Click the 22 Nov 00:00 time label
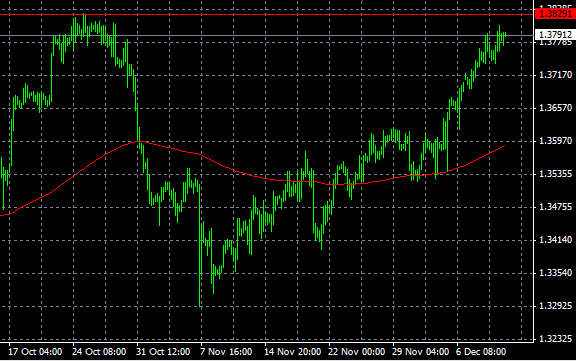Viewport: 576px width, 361px height. pos(356,352)
